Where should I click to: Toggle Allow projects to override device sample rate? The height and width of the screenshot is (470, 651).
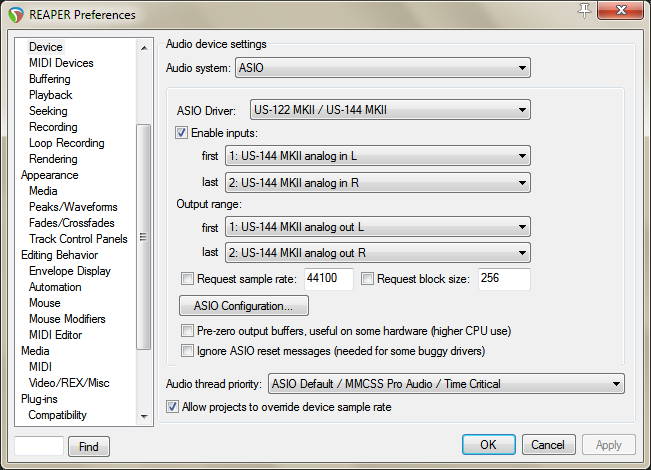coord(172,406)
